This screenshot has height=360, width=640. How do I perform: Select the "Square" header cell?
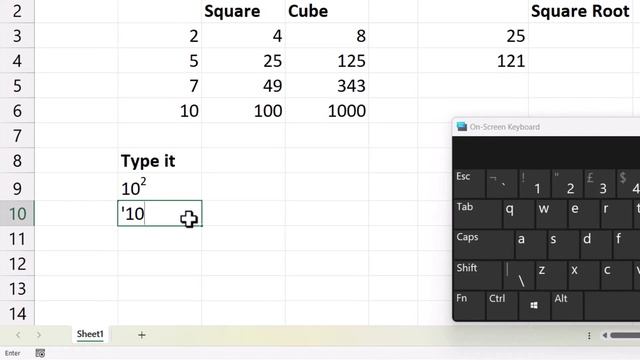pos(243,11)
